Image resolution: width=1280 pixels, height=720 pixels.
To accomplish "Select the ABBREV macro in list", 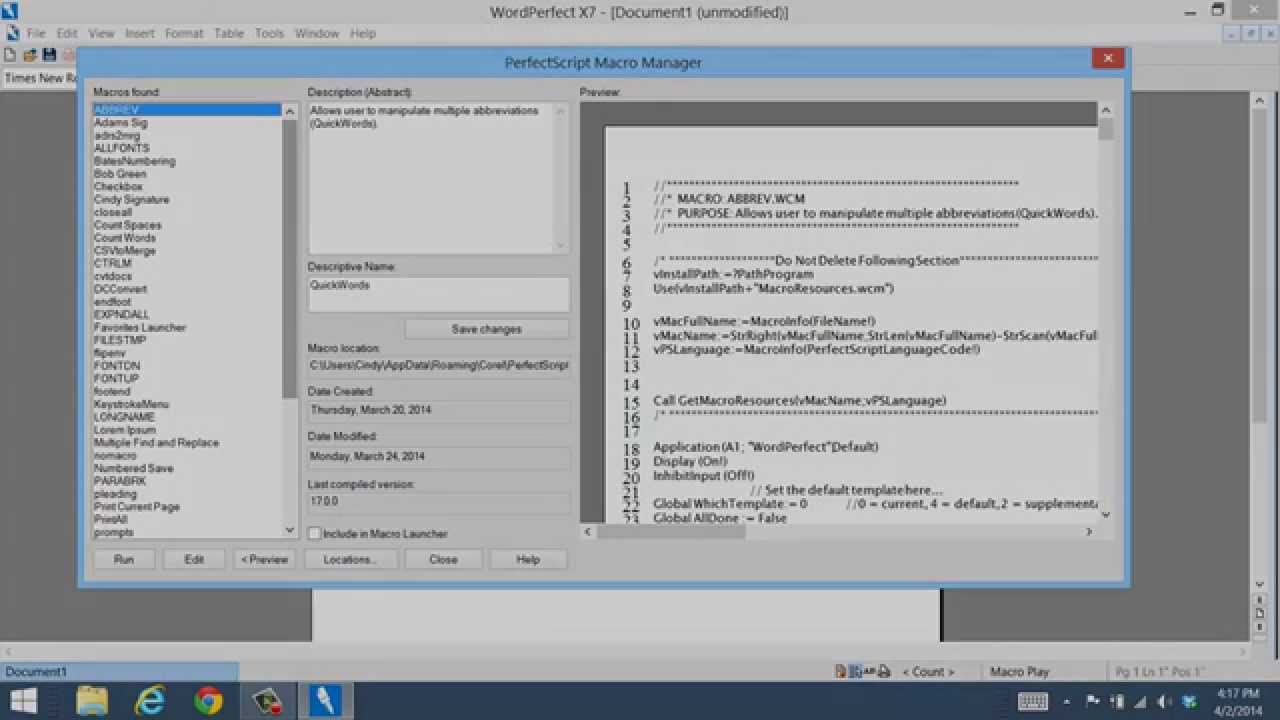I will [x=187, y=110].
